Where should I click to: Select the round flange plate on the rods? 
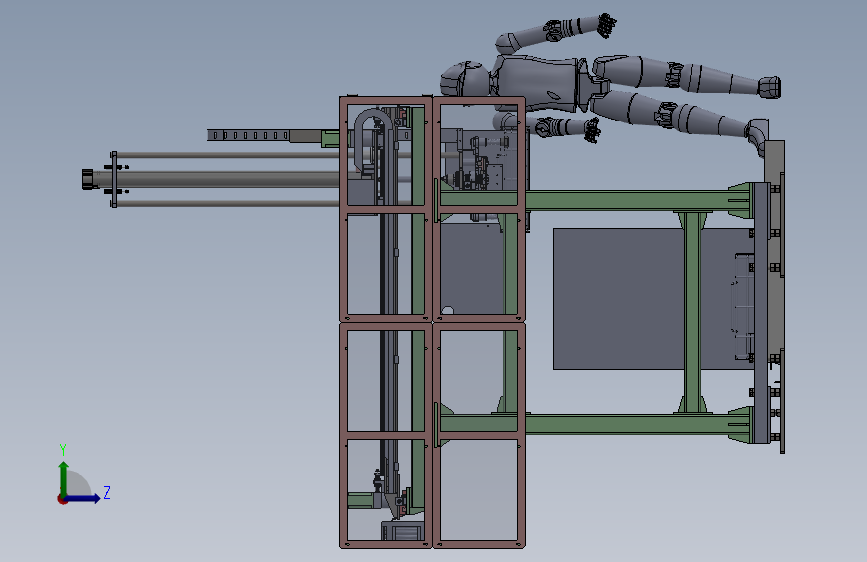(113, 179)
